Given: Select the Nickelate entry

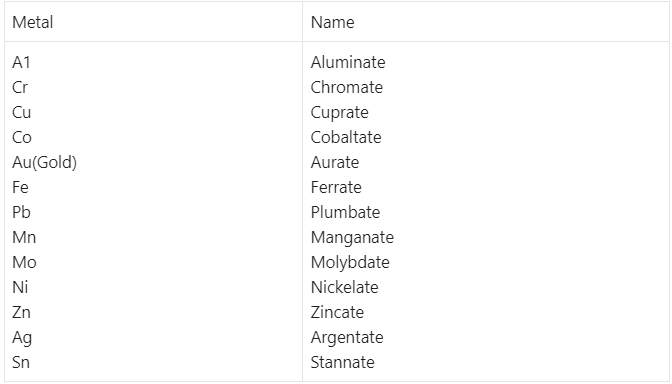Looking at the screenshot, I should pos(345,288).
